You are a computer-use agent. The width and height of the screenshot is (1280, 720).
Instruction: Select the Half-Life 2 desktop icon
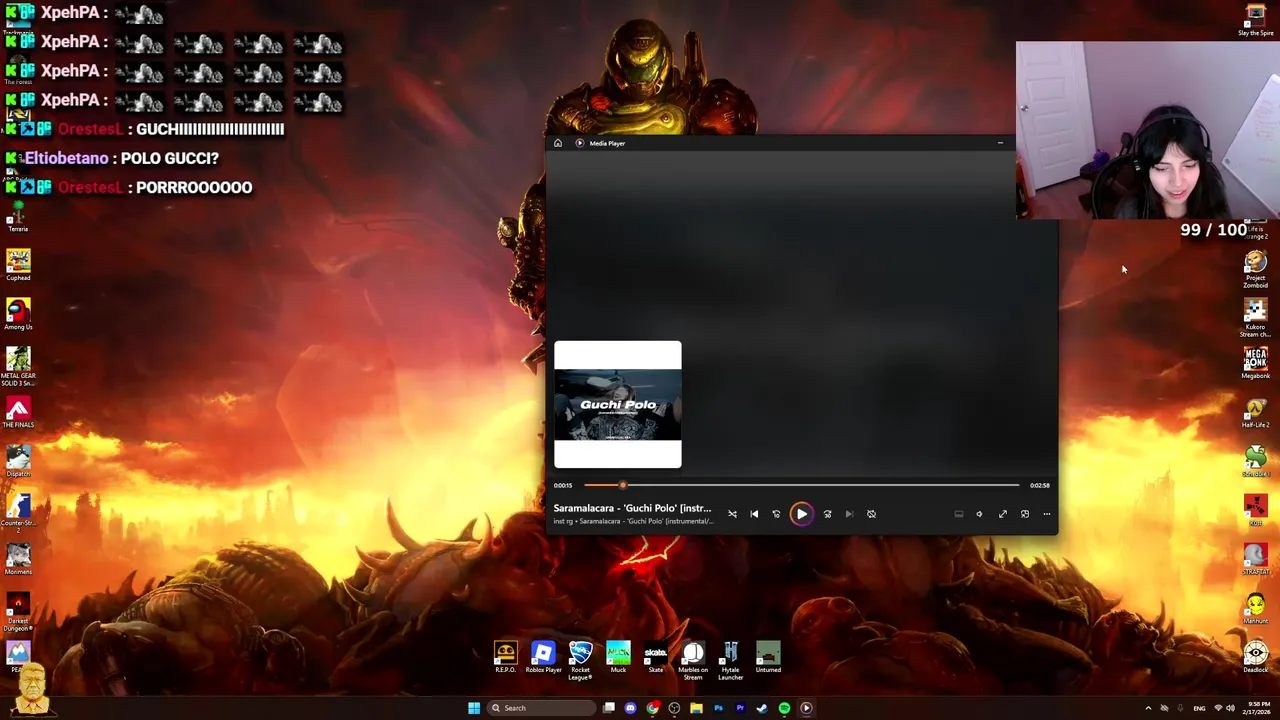[1255, 412]
